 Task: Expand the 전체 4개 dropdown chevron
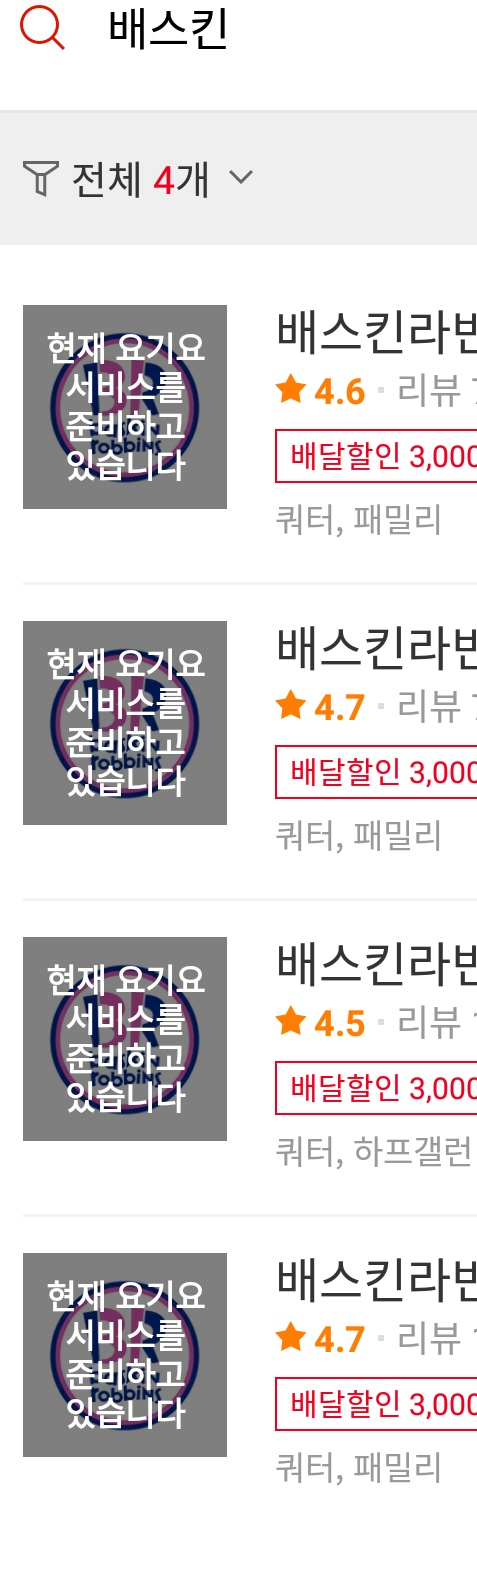[x=241, y=178]
